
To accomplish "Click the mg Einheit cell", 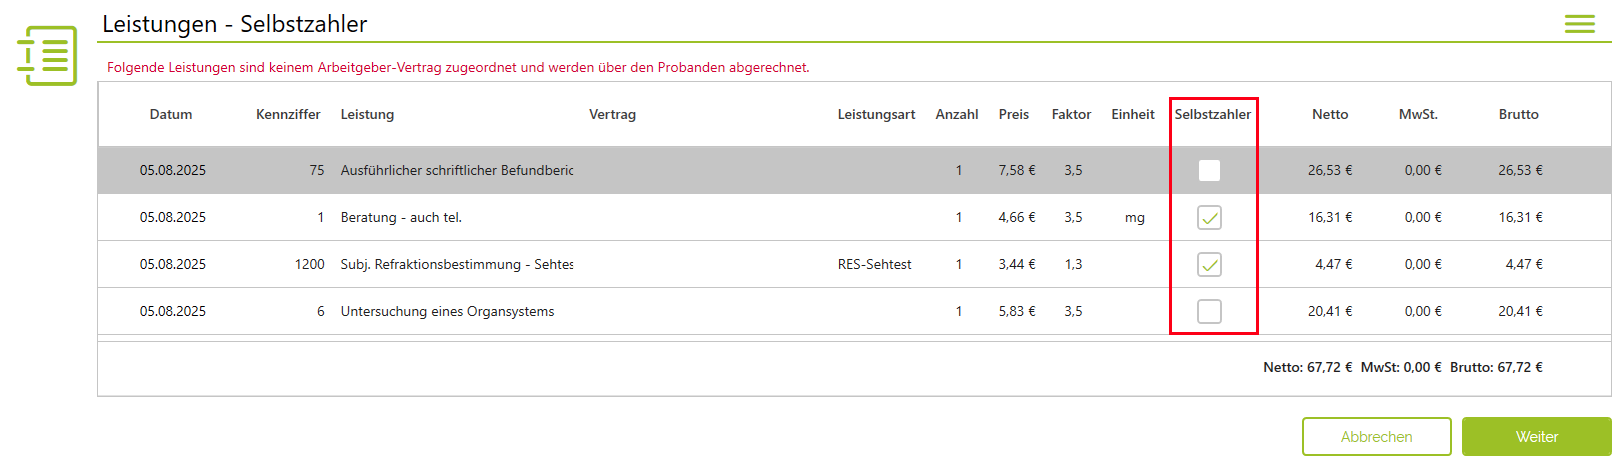I will click(1134, 218).
